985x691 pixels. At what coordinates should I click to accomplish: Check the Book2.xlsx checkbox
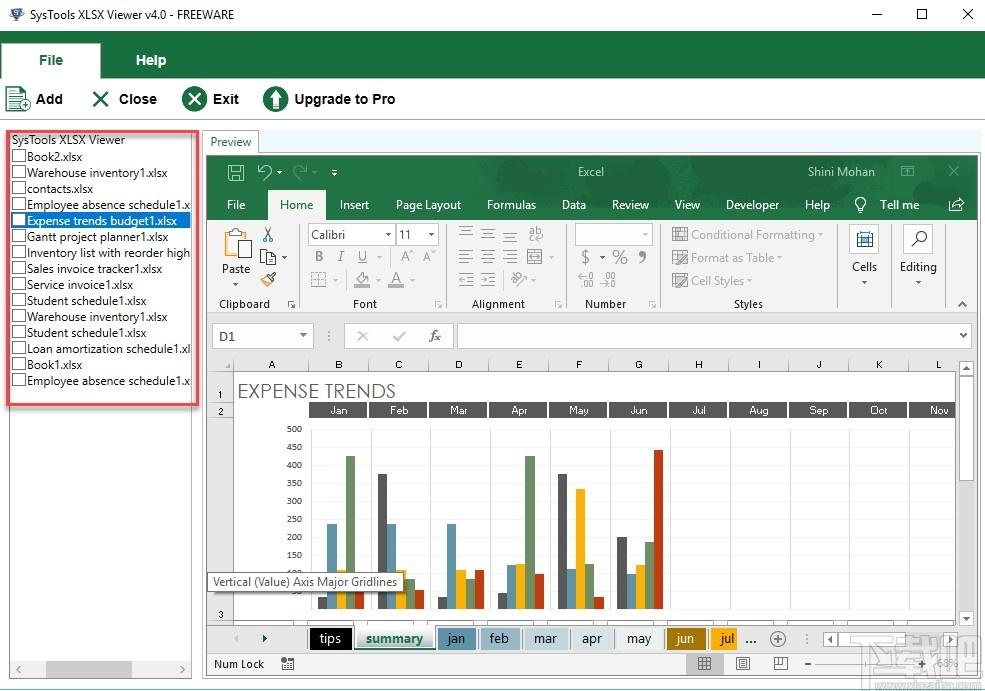[19, 156]
